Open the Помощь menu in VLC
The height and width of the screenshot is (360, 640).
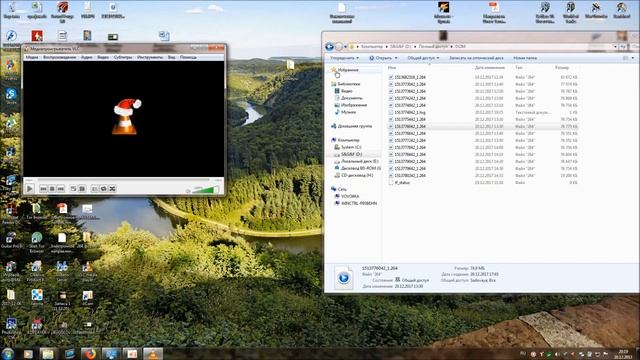pos(188,57)
